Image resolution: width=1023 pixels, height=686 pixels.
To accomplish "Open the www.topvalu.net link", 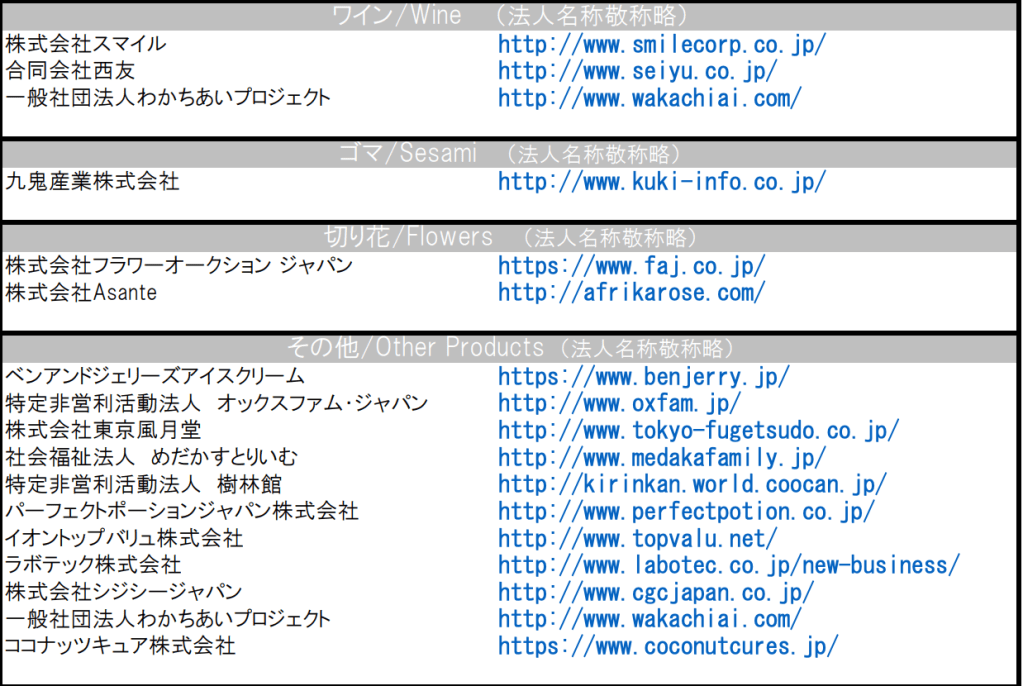I will coord(637,539).
